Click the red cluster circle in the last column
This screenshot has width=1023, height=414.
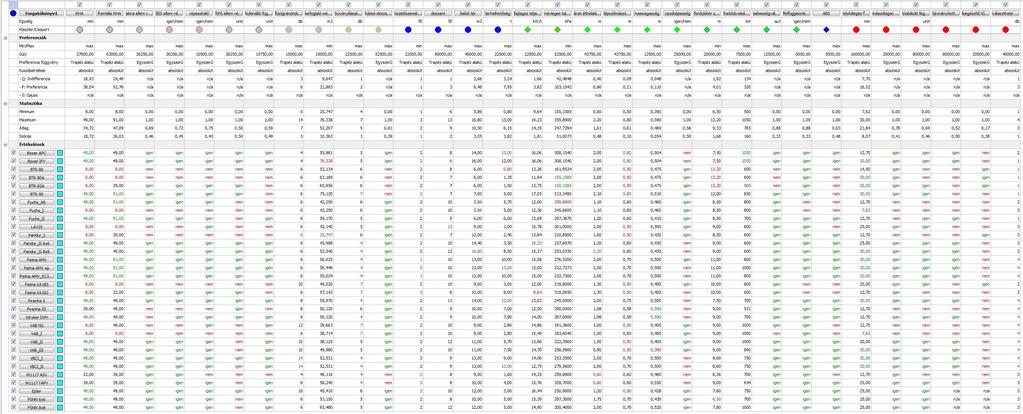(1006, 30)
